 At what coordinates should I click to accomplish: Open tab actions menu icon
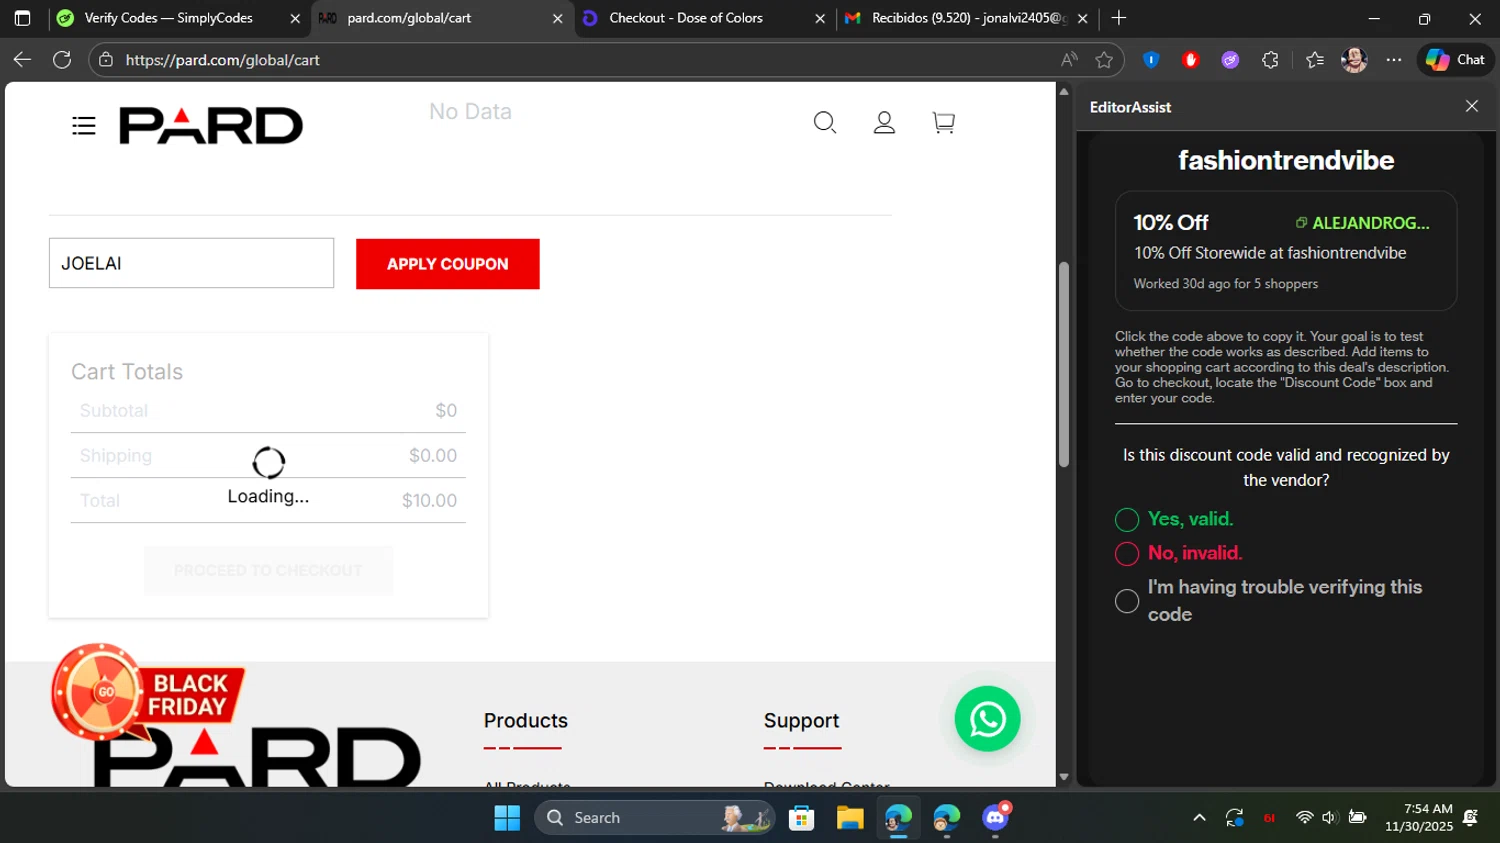22,18
